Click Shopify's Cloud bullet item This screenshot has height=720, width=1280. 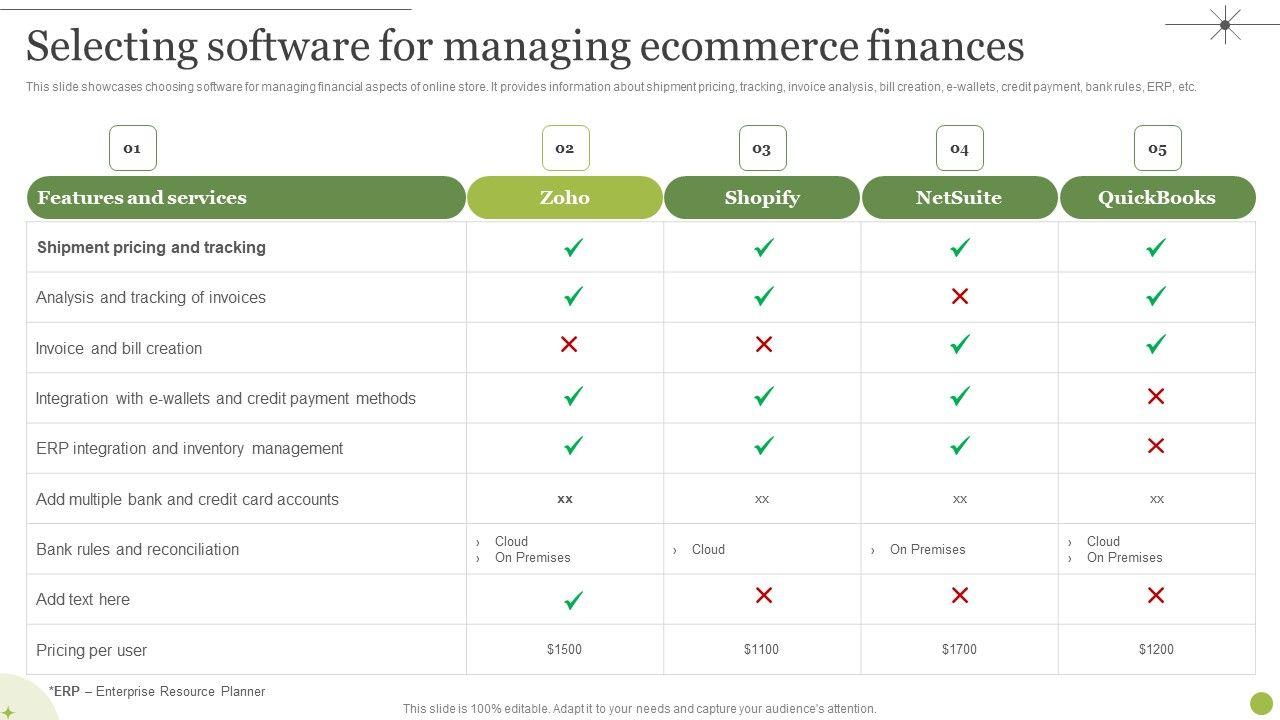708,549
